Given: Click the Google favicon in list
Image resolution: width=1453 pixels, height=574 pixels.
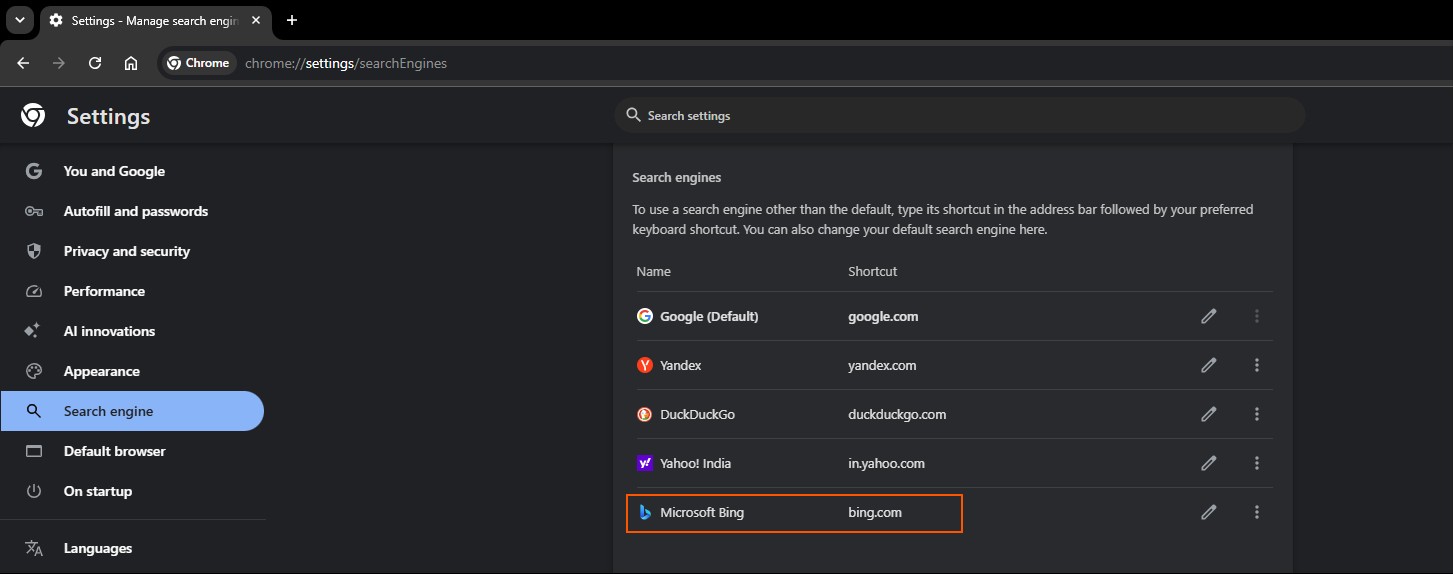Looking at the screenshot, I should pos(645,316).
